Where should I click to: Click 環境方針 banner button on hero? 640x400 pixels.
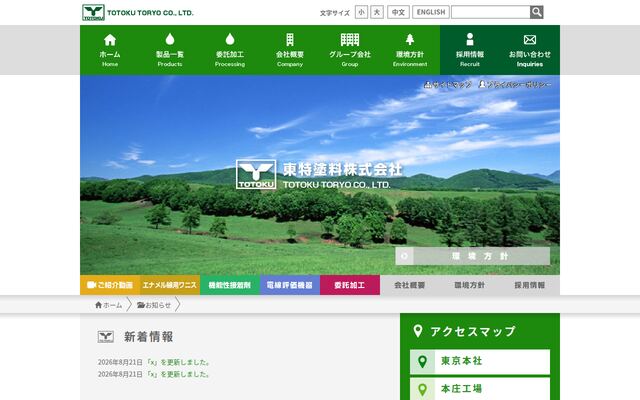(473, 256)
